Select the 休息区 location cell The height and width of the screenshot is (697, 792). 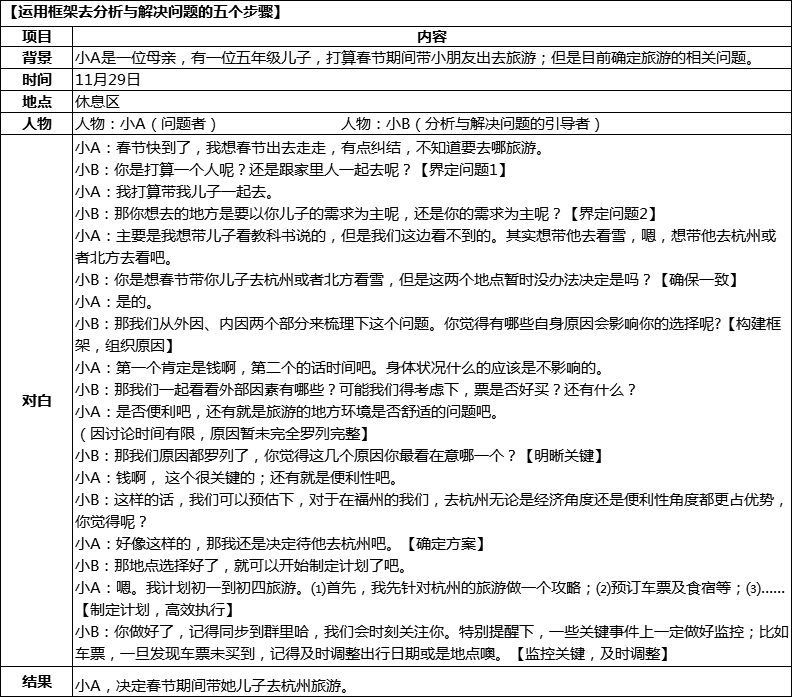[97, 101]
